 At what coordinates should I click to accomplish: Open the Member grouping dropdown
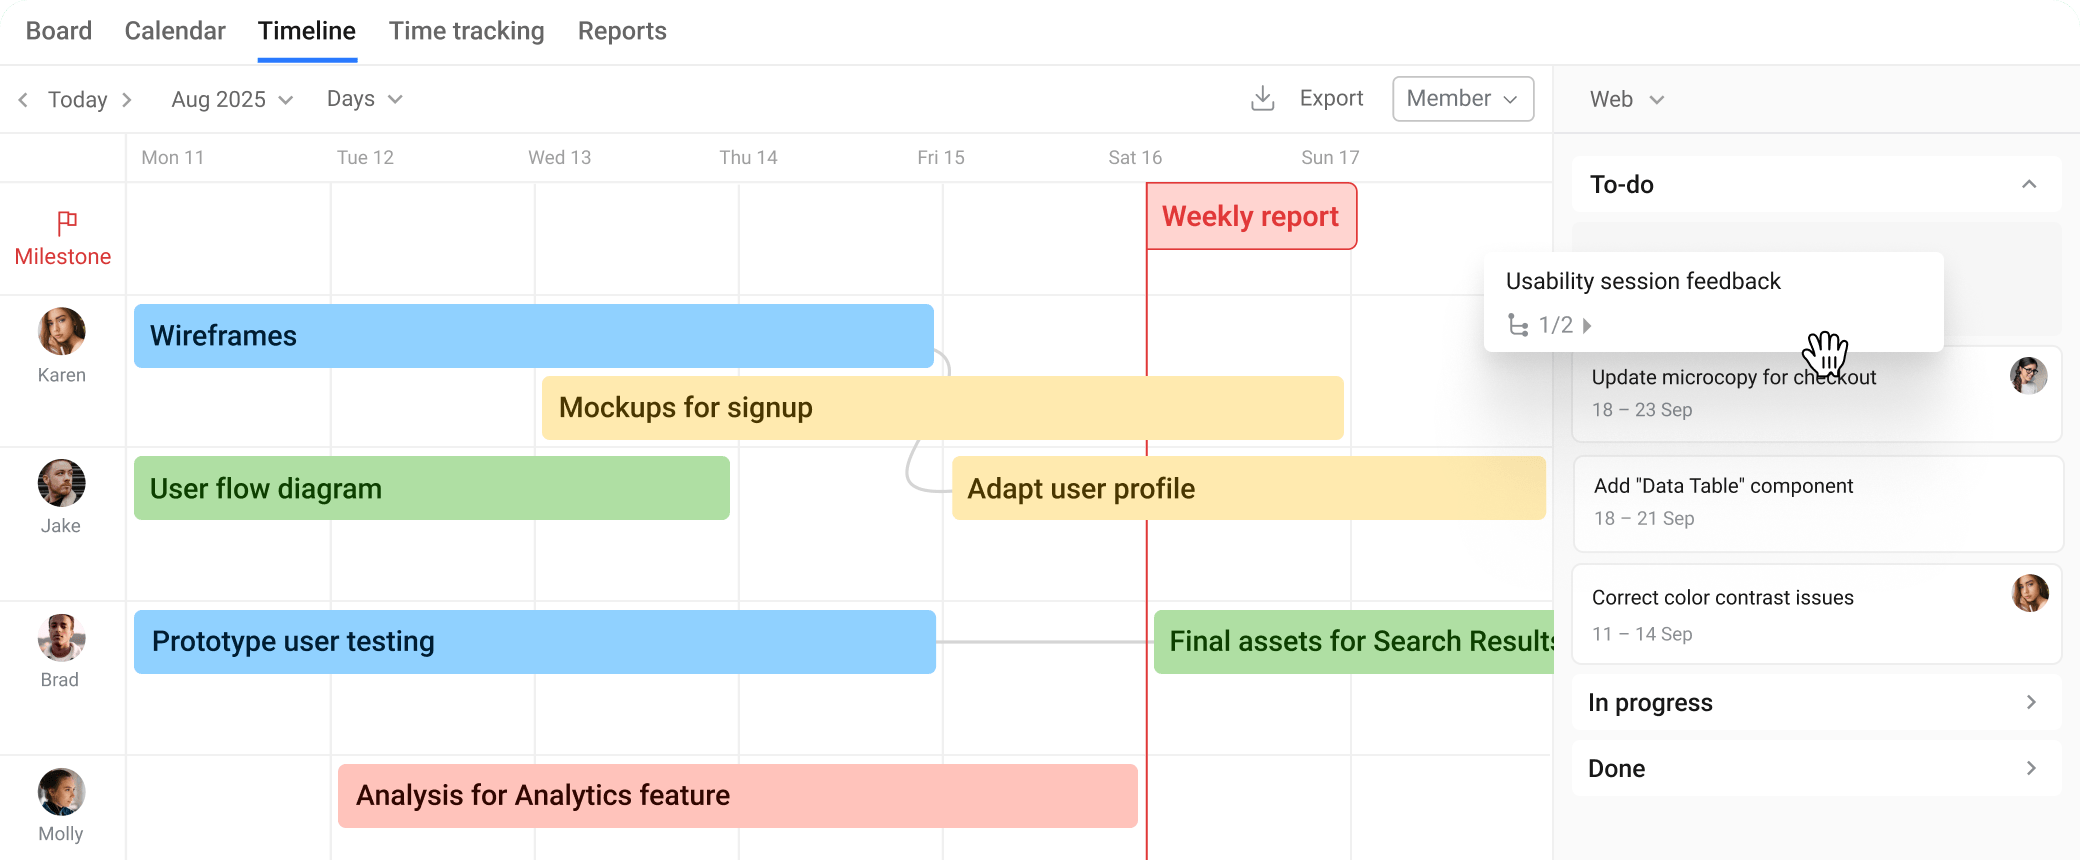(1462, 99)
